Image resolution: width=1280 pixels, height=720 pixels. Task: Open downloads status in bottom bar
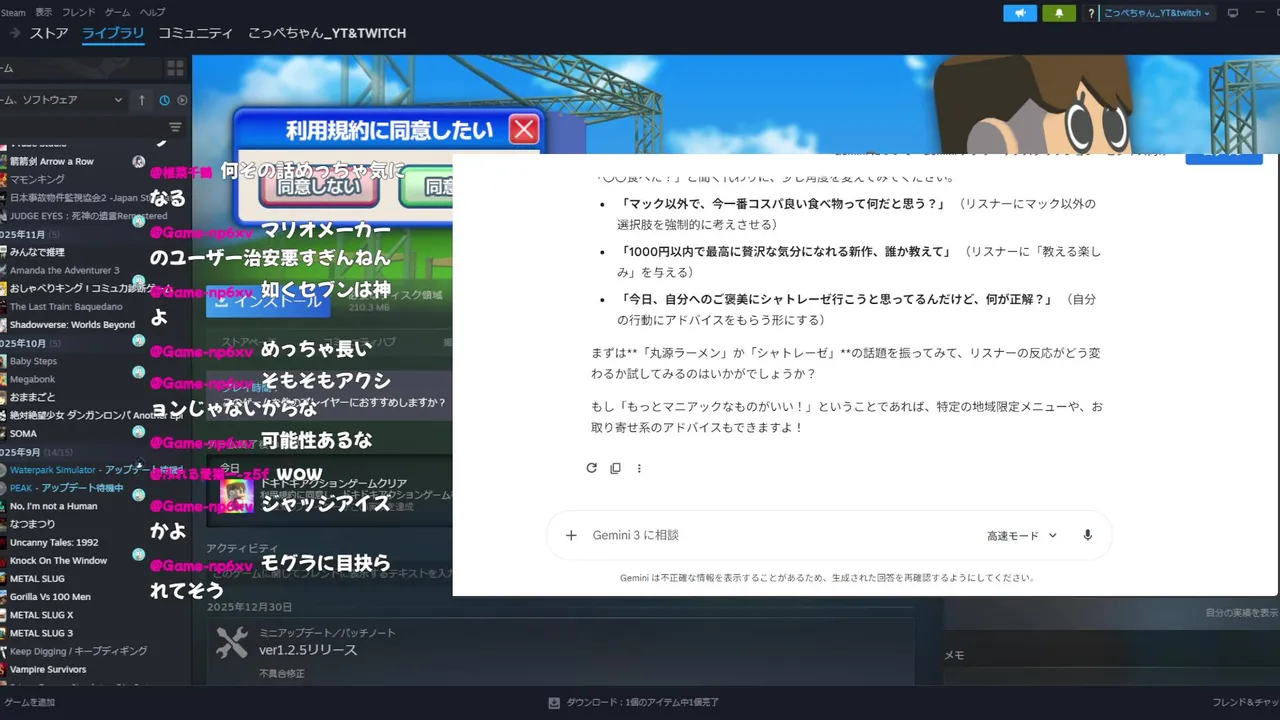click(x=634, y=703)
